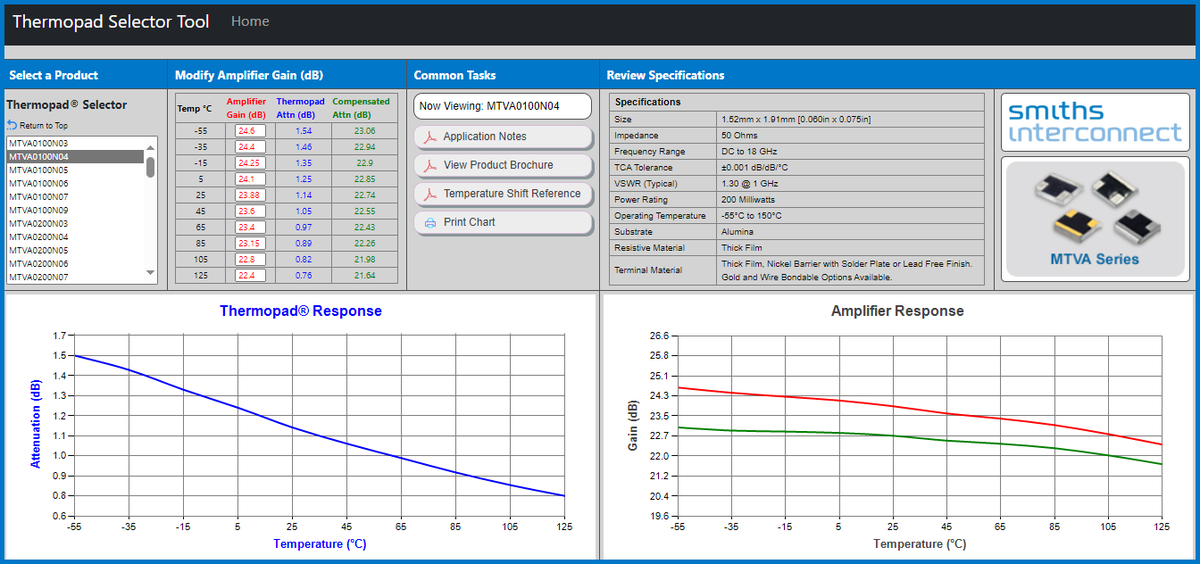Edit amplifier gain field for 105 °C
This screenshot has height=564, width=1200.
(x=248, y=259)
